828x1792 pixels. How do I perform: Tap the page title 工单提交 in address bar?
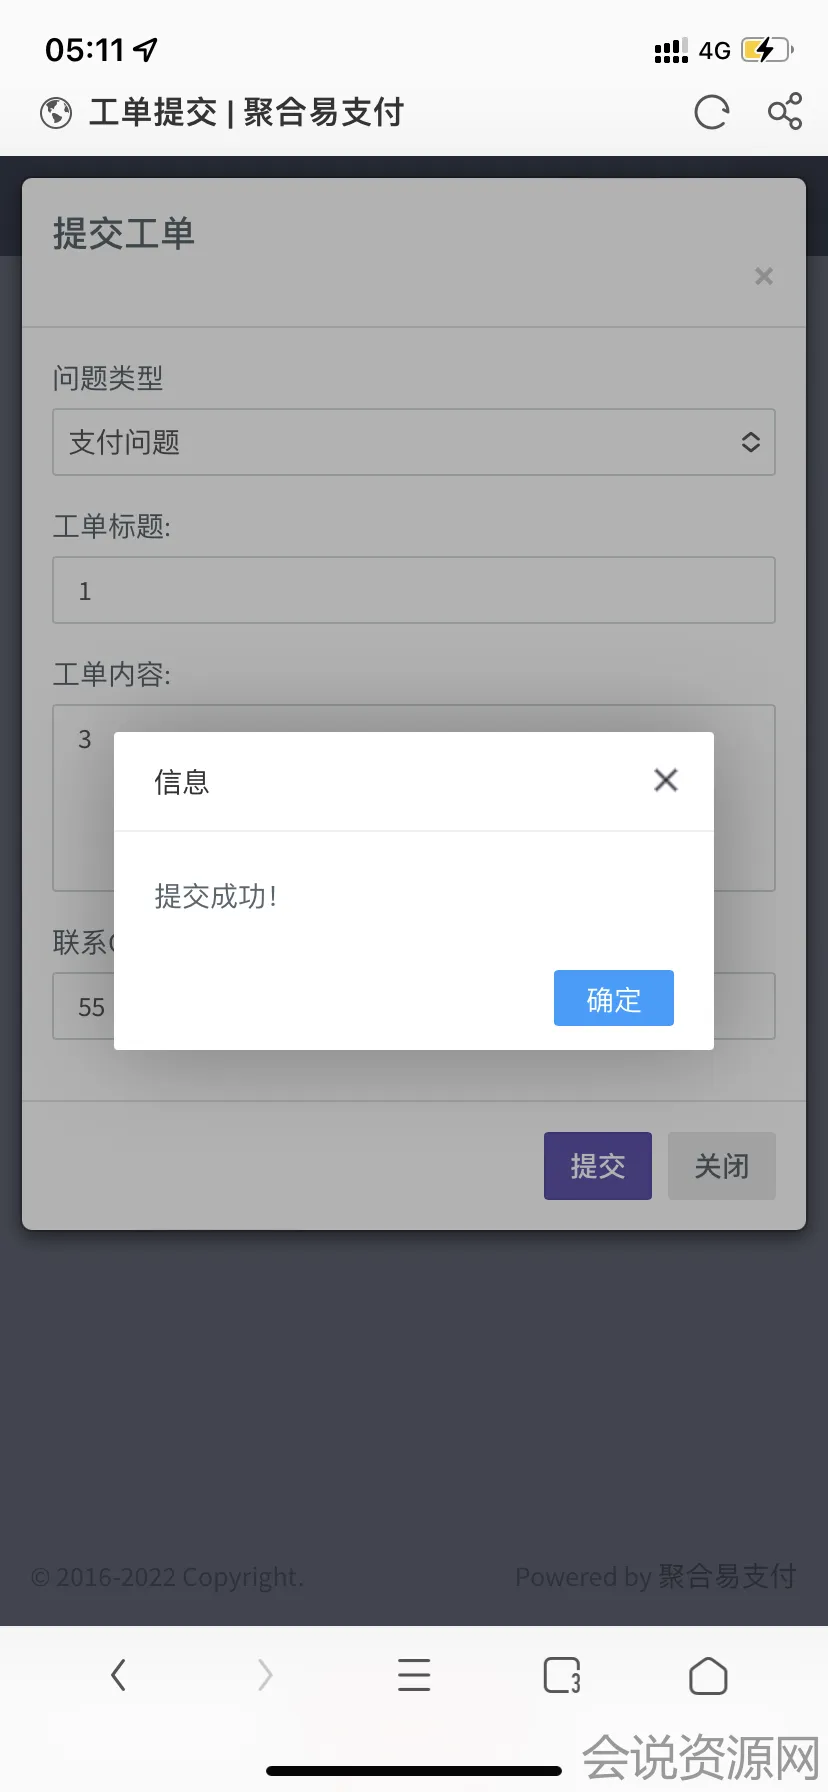tap(153, 112)
